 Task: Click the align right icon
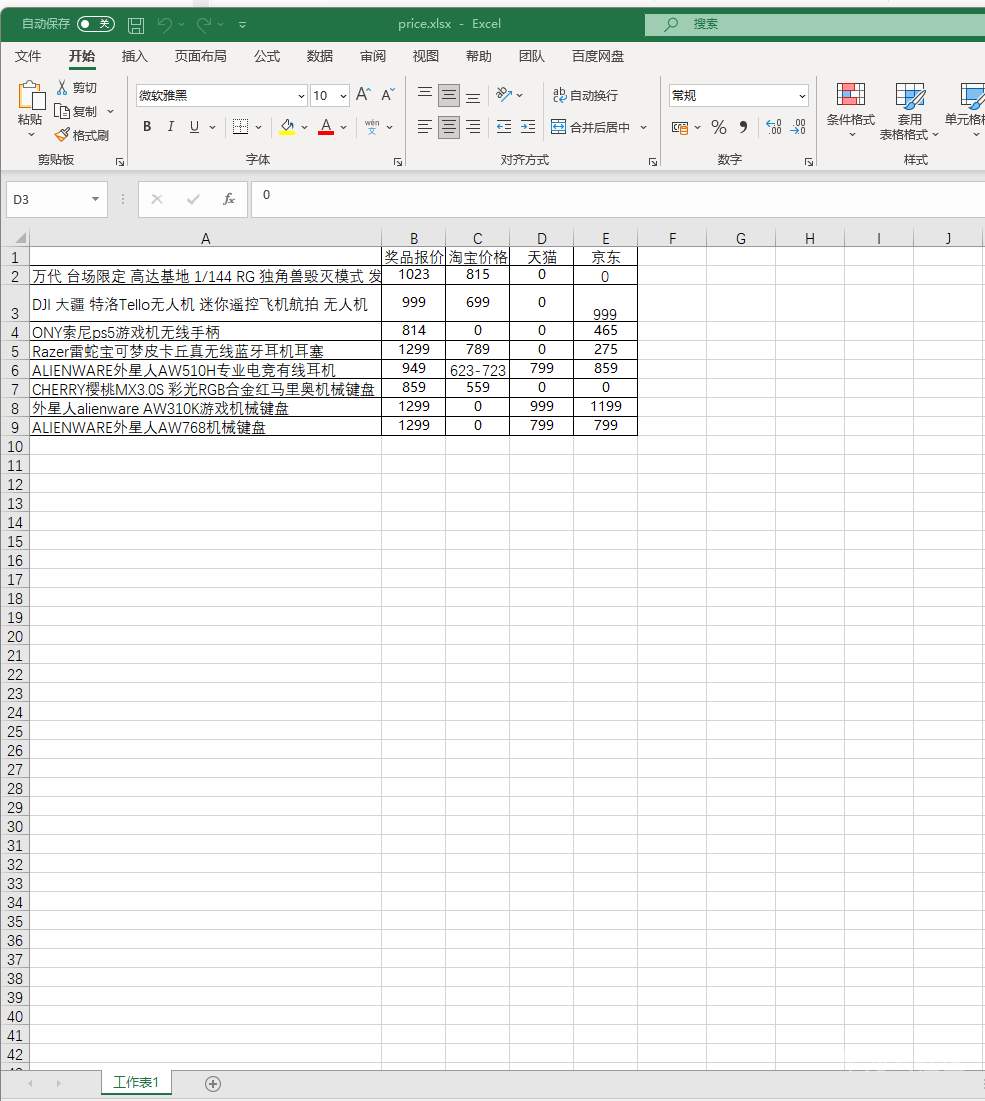[472, 126]
